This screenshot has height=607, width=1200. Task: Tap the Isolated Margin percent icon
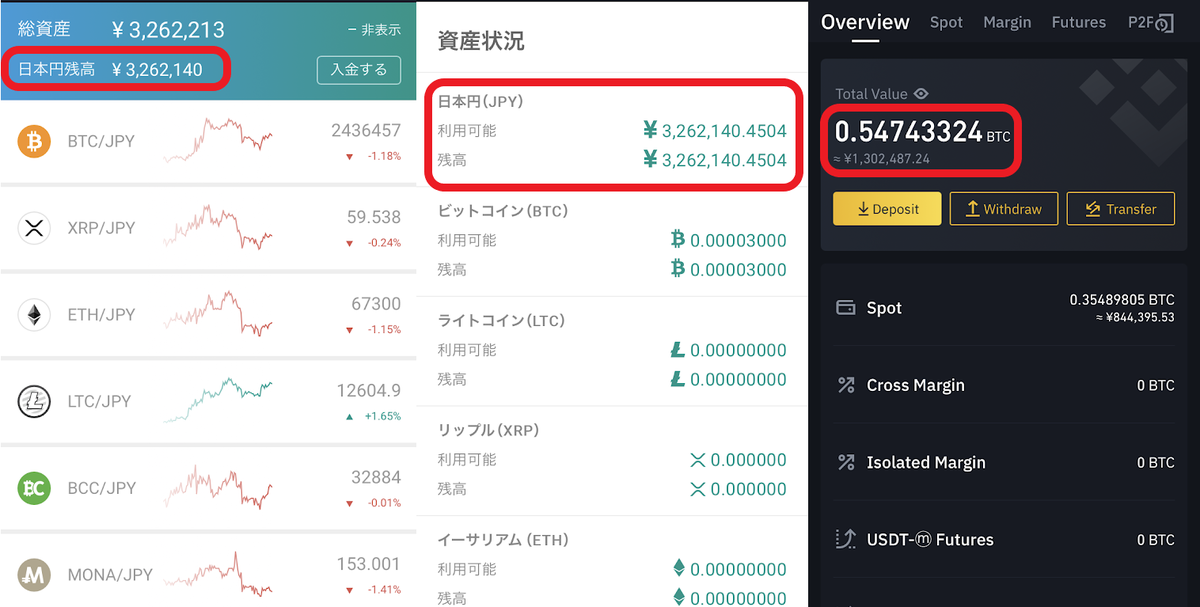tap(847, 462)
